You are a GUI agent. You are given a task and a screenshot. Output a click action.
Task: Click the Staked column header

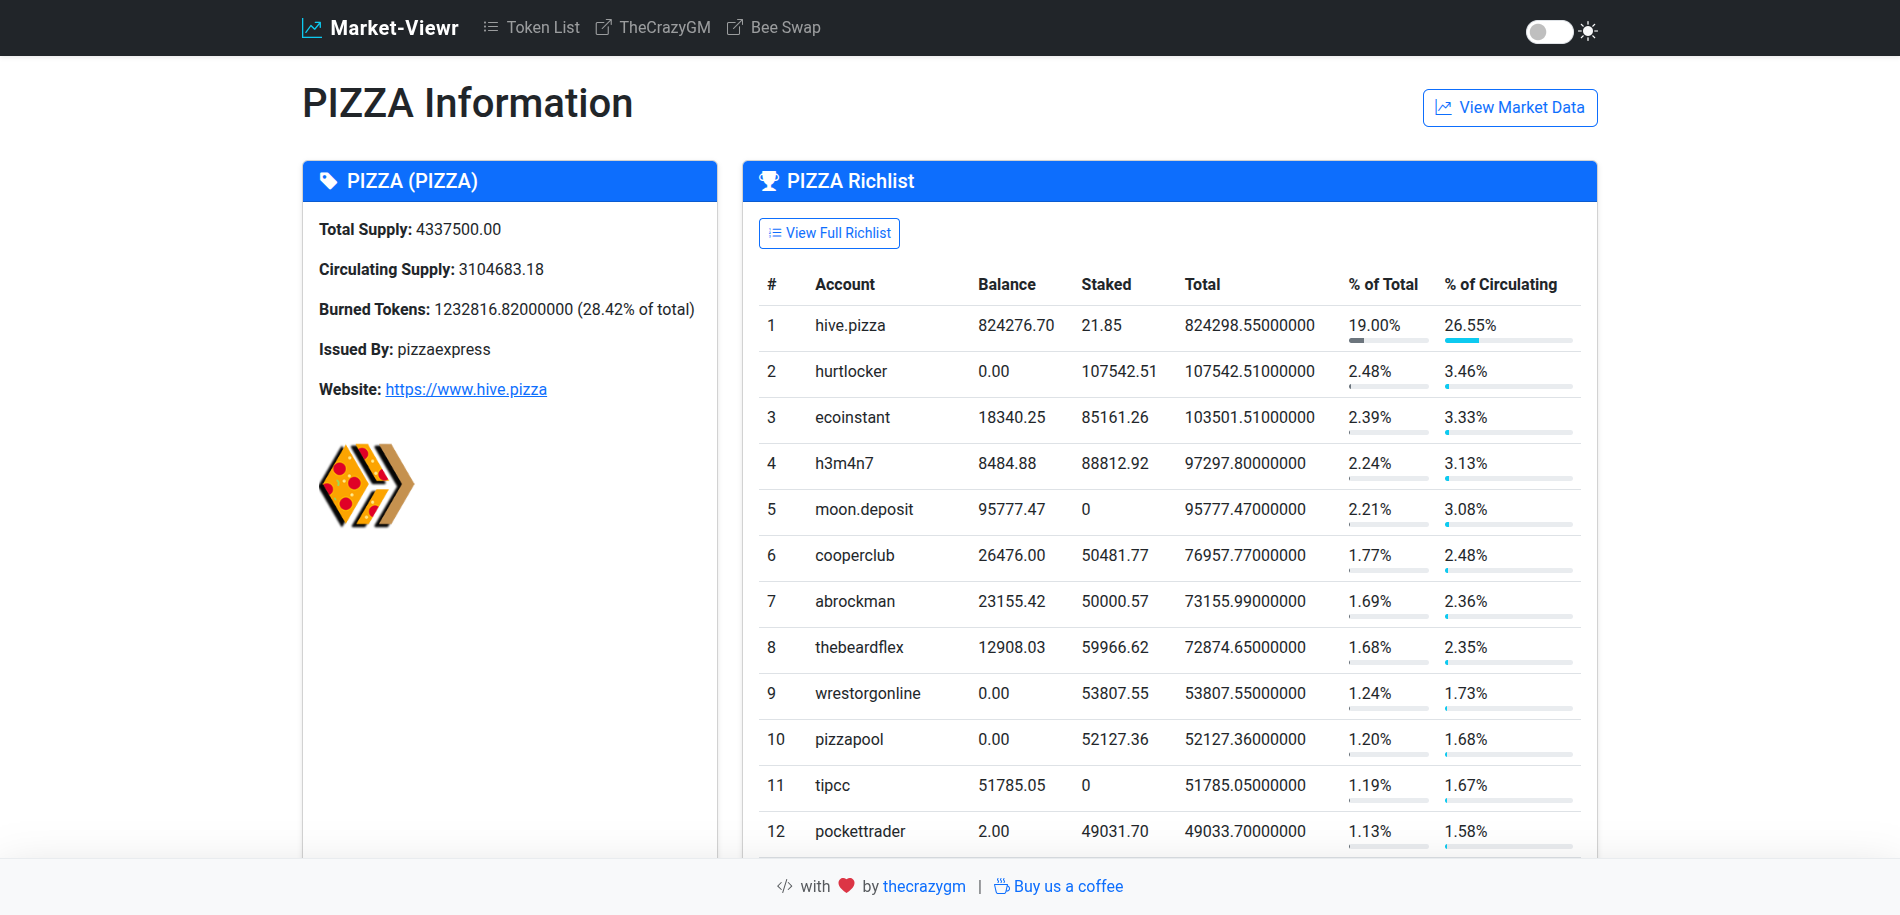coord(1106,284)
